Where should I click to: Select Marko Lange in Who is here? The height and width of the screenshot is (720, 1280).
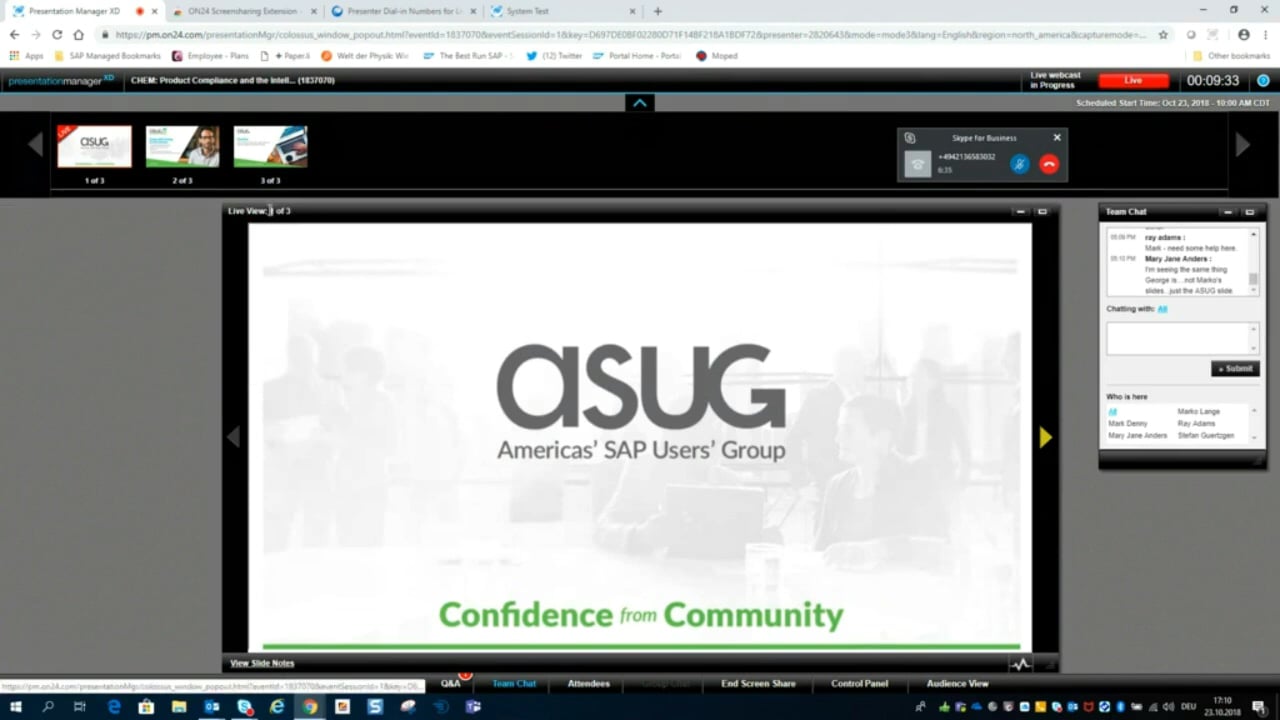coord(1198,411)
